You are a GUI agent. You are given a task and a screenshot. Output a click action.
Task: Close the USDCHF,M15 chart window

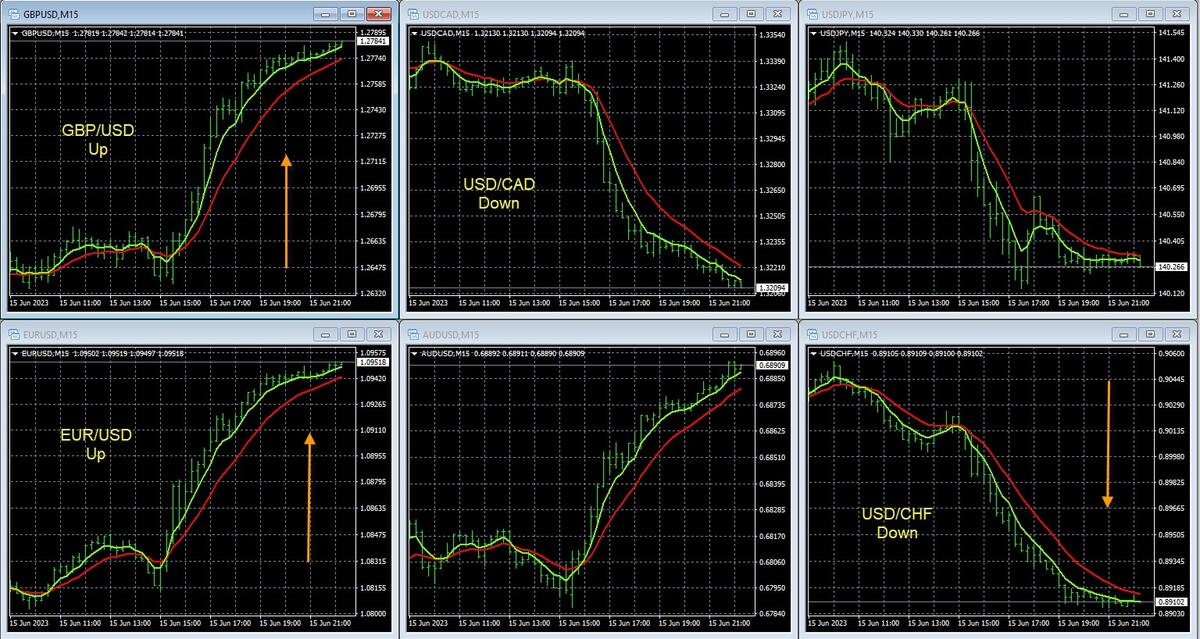coord(1176,333)
